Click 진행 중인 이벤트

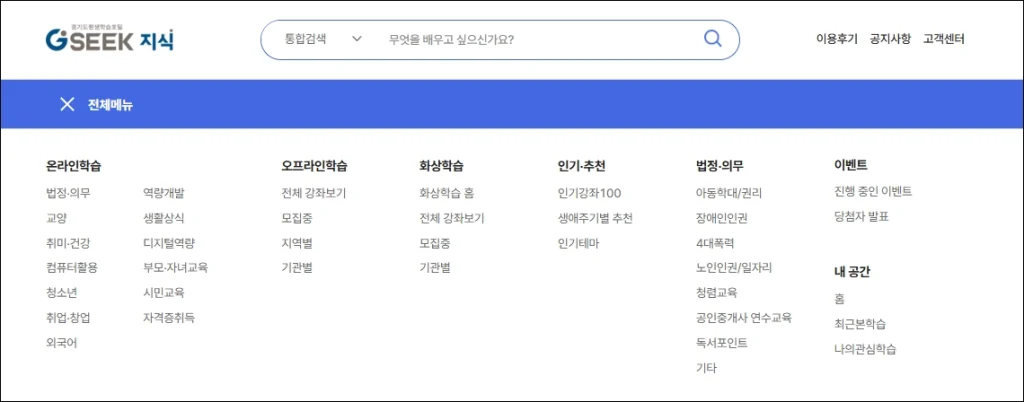tap(873, 191)
